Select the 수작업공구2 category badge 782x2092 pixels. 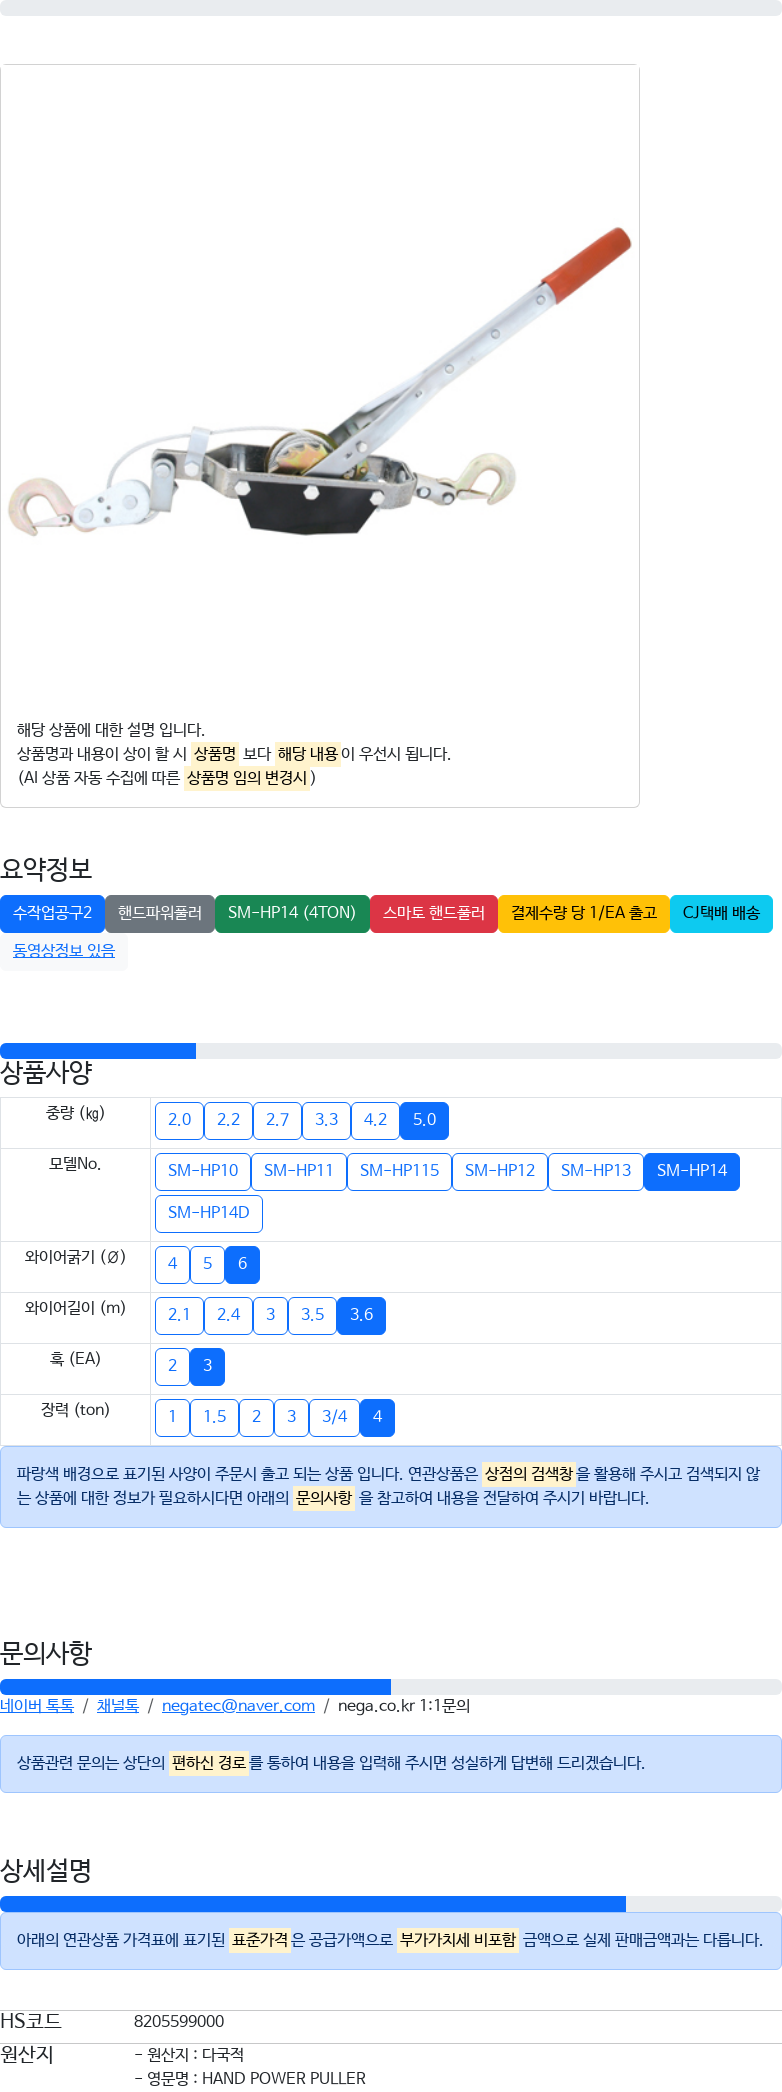click(52, 913)
